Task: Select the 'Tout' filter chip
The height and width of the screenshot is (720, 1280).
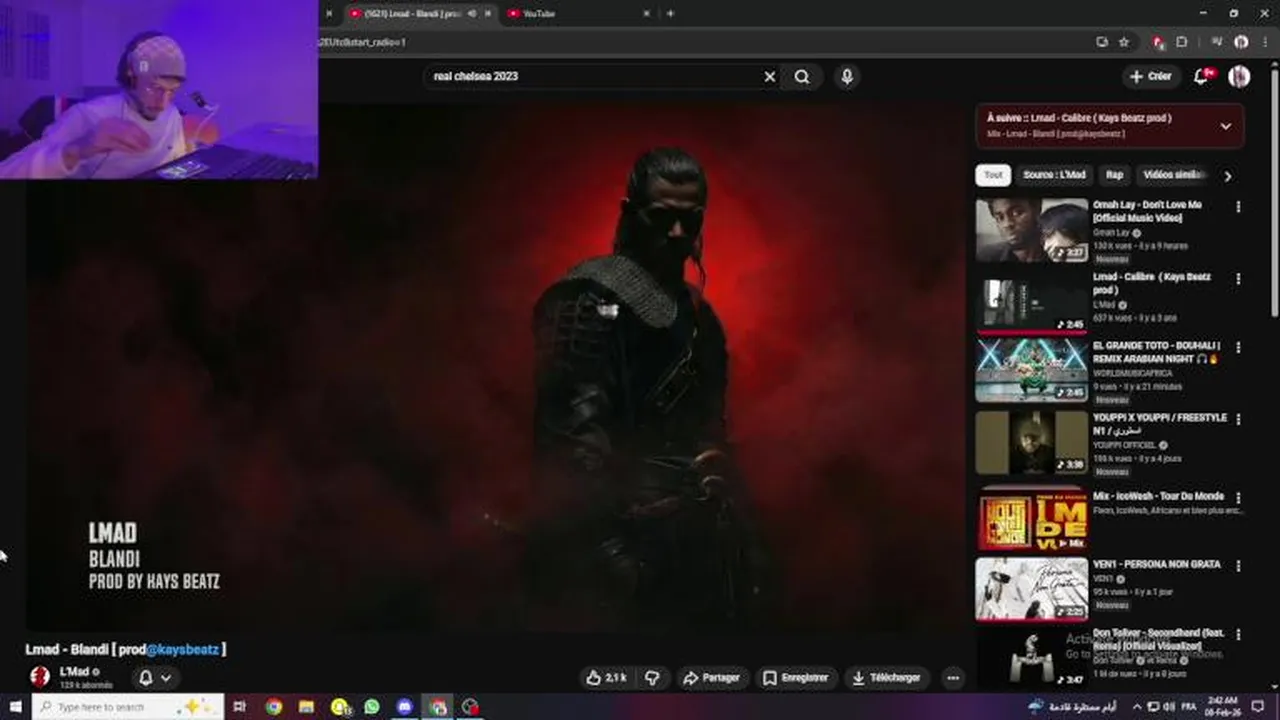Action: (x=993, y=175)
